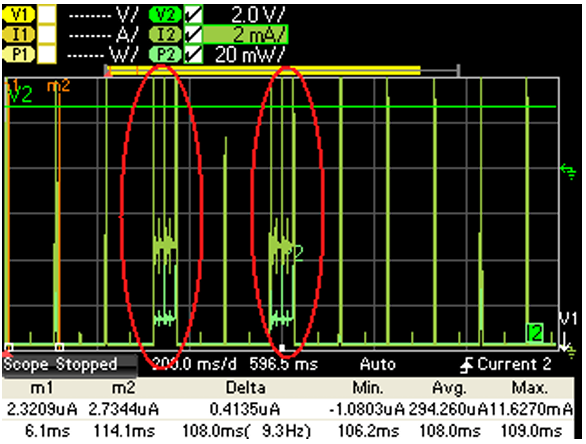586x444 pixels.
Task: Select the P1 power trace badge
Action: point(19,54)
